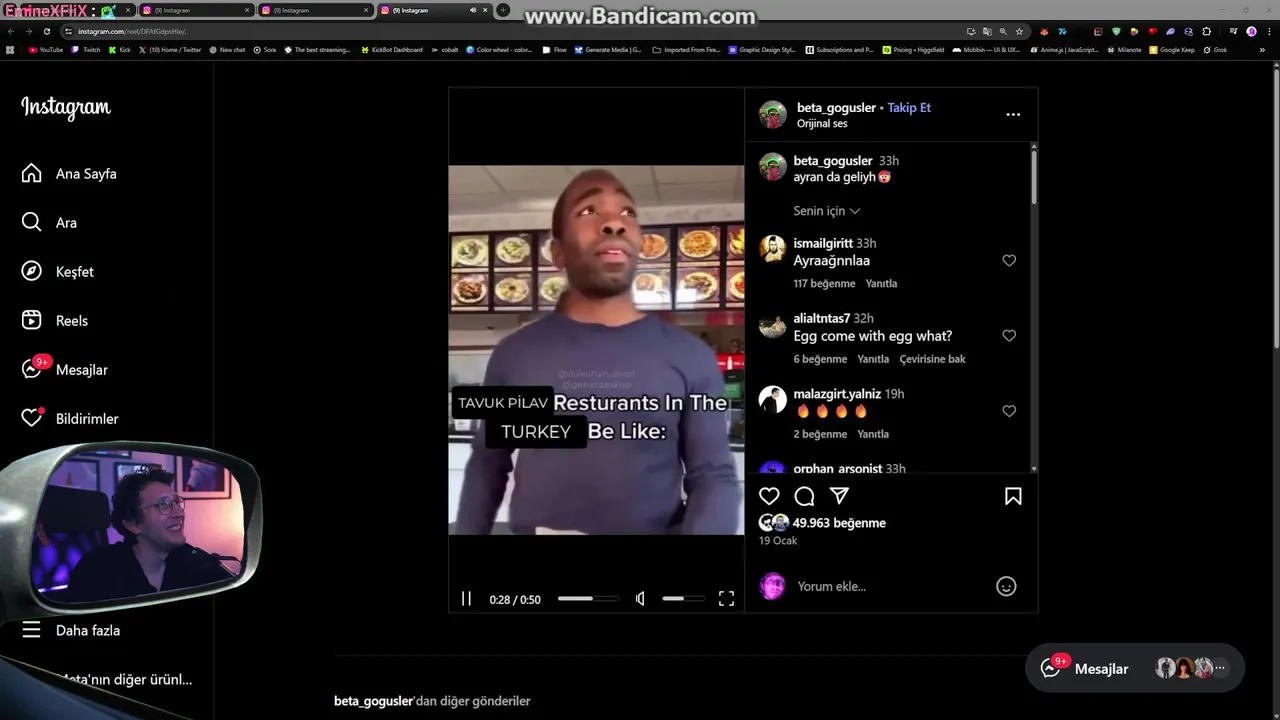Screen dimensions: 1280x720
Task: Bookmark this page with star icon
Action: click(1019, 31)
